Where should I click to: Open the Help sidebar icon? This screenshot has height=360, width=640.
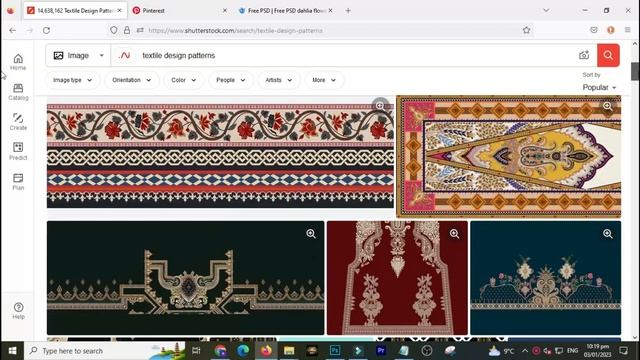18,311
